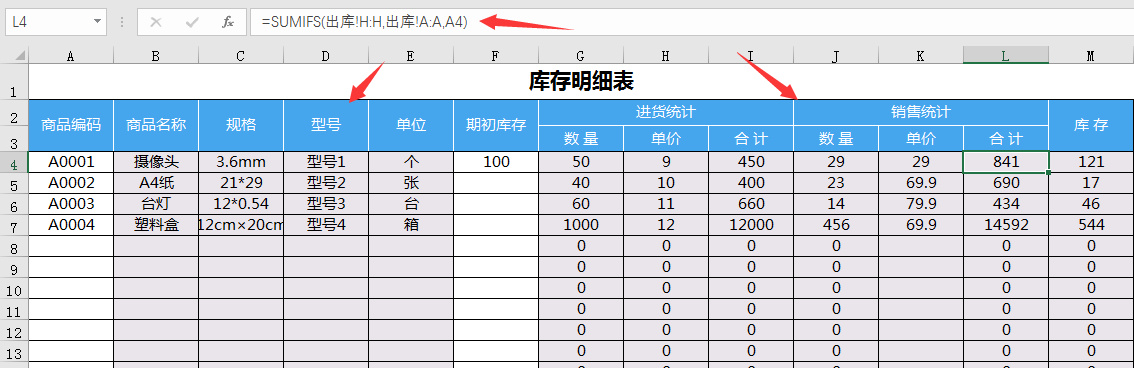Click cell with code A0003
The image size is (1134, 368).
click(x=71, y=204)
